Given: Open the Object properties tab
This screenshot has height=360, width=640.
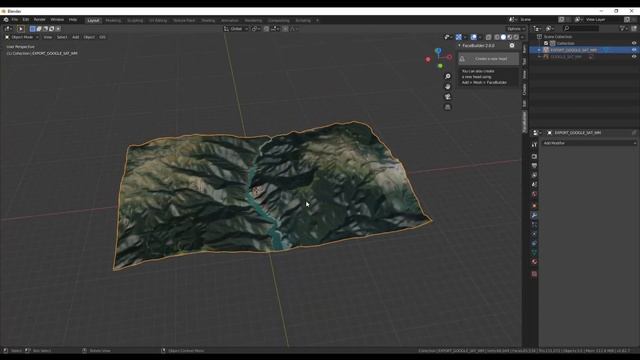Looking at the screenshot, I should [x=534, y=206].
